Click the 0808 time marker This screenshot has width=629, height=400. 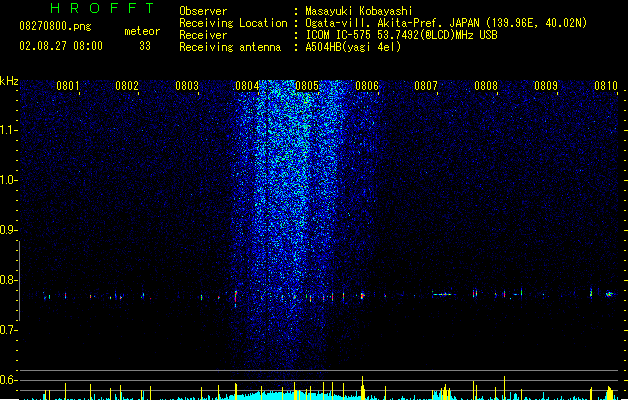(x=486, y=86)
